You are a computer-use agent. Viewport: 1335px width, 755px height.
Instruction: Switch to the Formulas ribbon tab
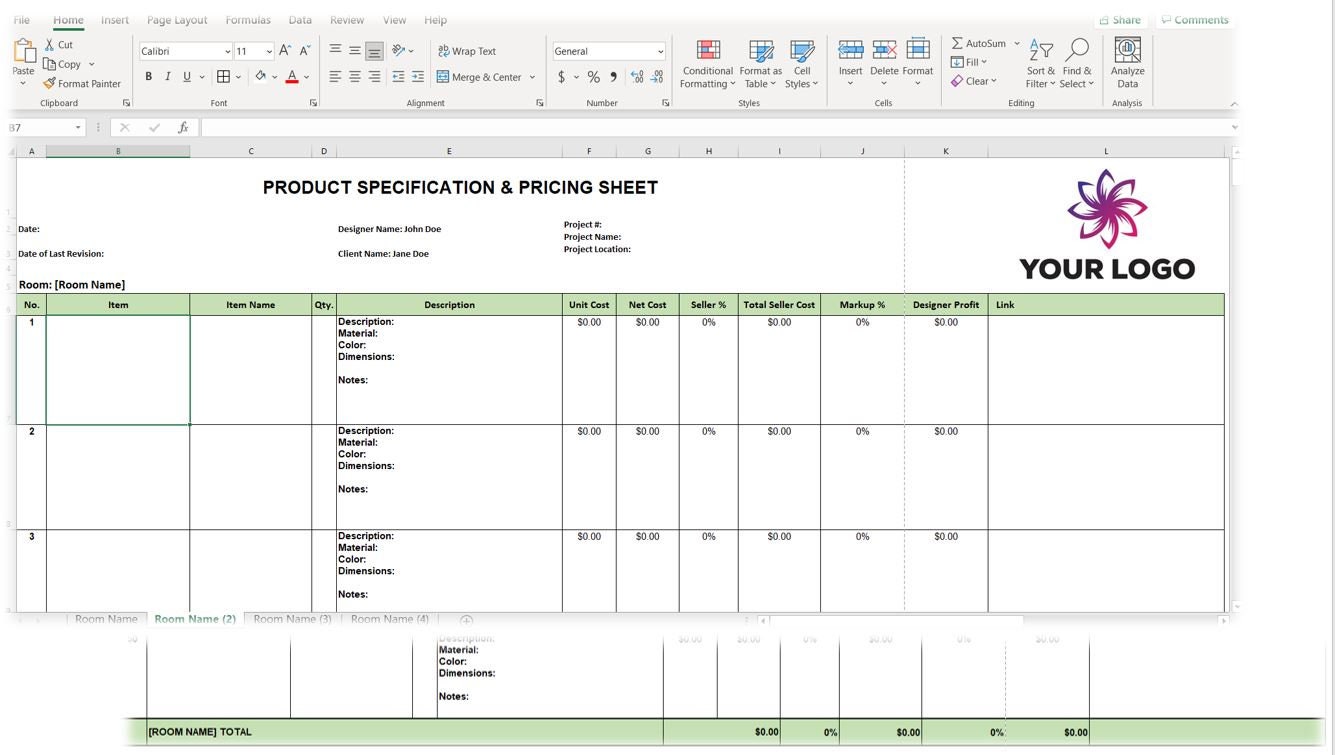247,19
